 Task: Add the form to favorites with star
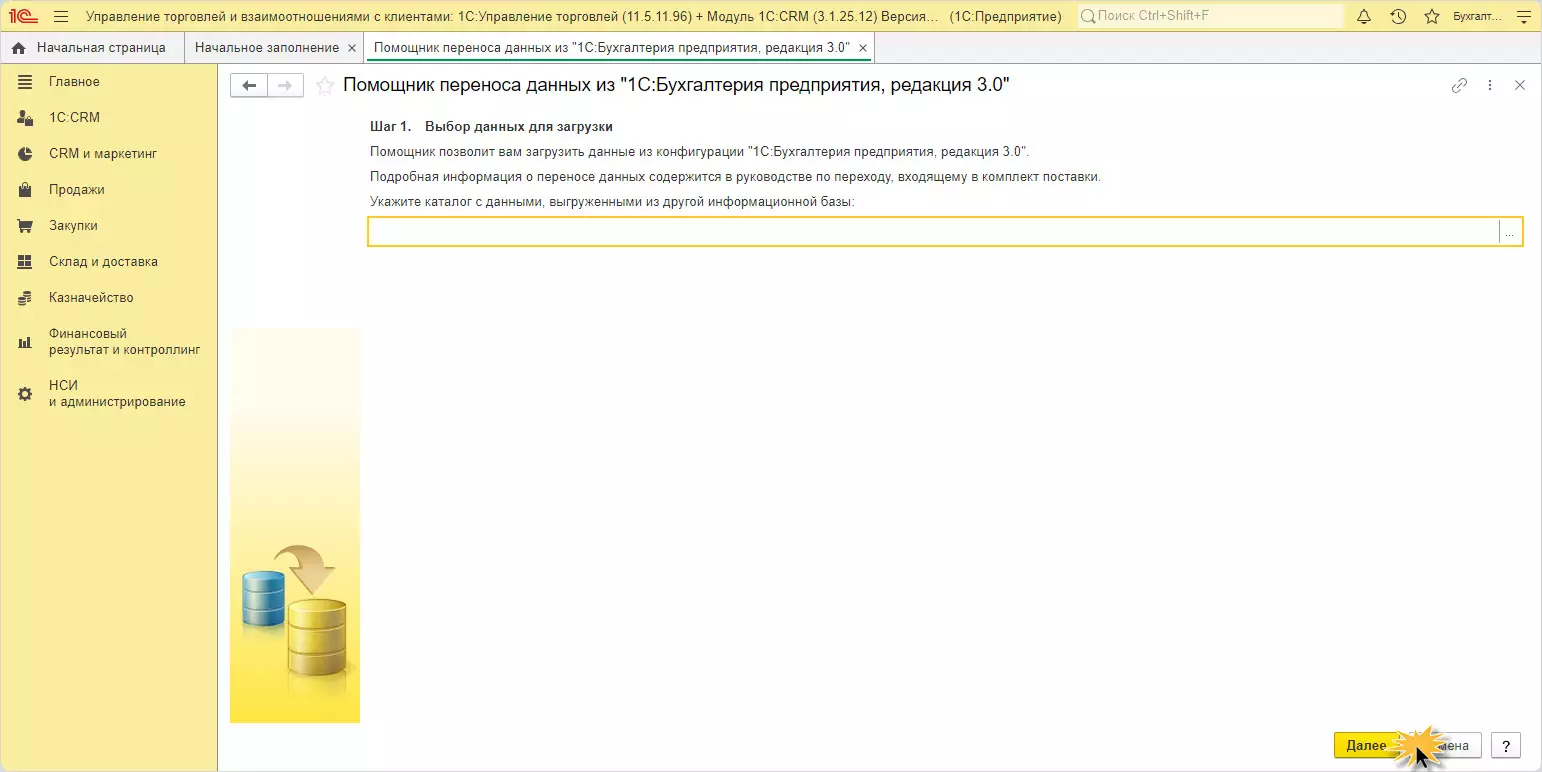pyautogui.click(x=324, y=86)
